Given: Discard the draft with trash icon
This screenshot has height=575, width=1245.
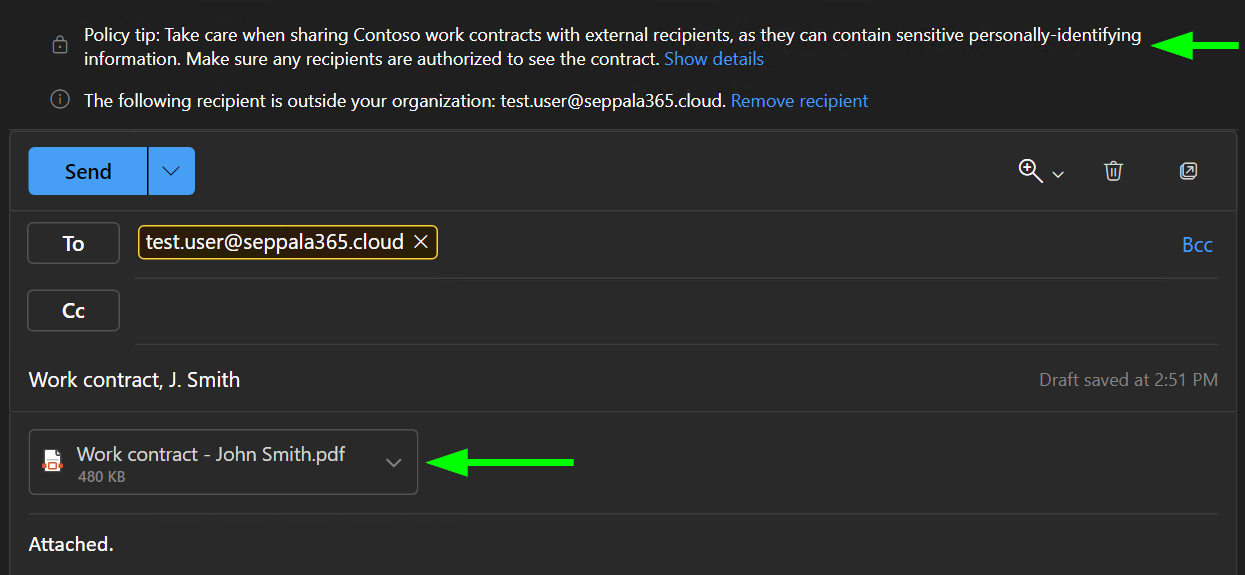Looking at the screenshot, I should (x=1113, y=171).
